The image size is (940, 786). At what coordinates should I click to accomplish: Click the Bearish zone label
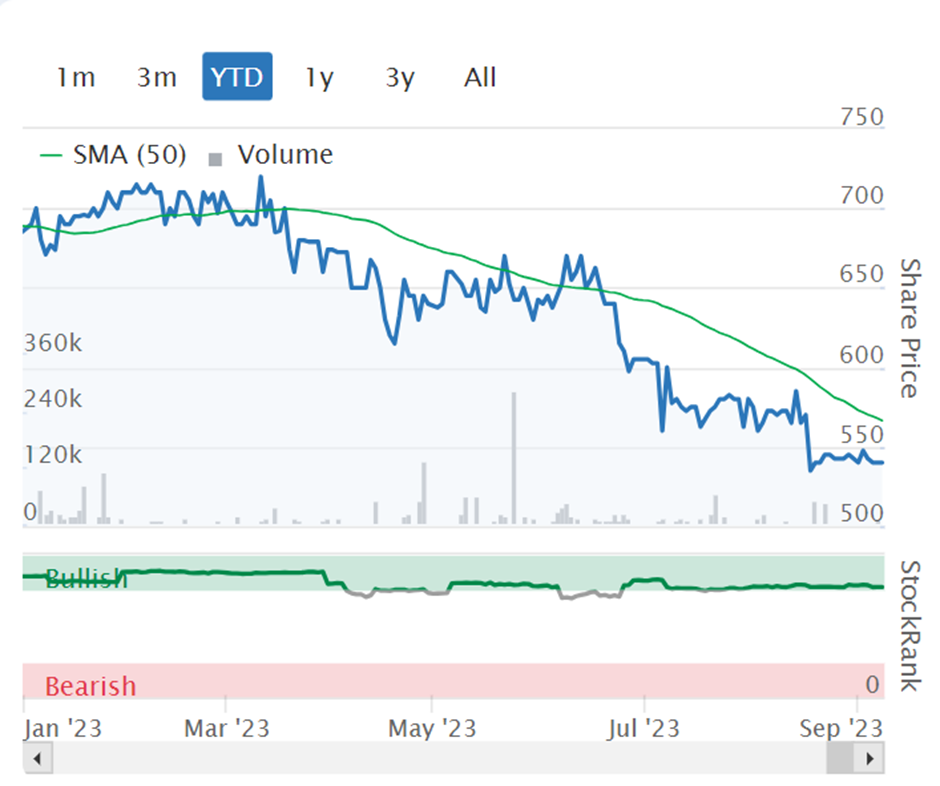(x=91, y=686)
